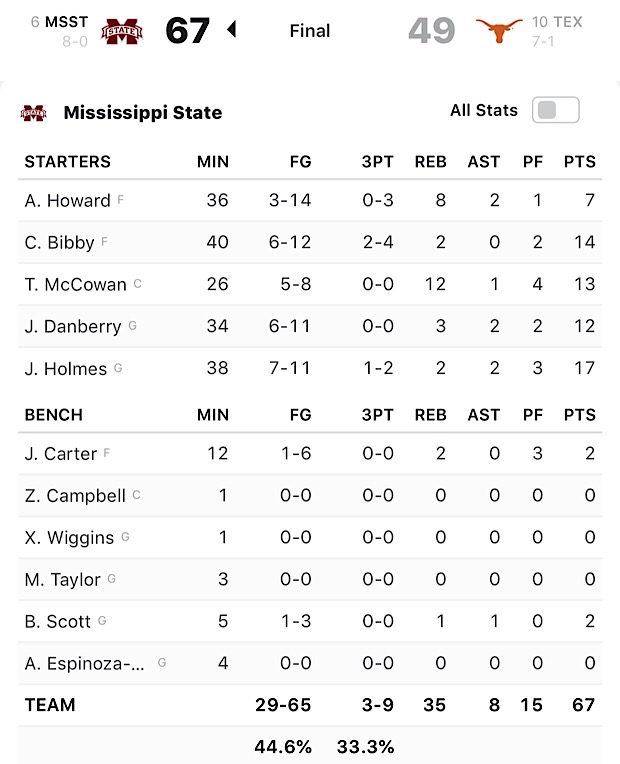
Task: Select T. McCowan in starters list
Action: (x=76, y=284)
